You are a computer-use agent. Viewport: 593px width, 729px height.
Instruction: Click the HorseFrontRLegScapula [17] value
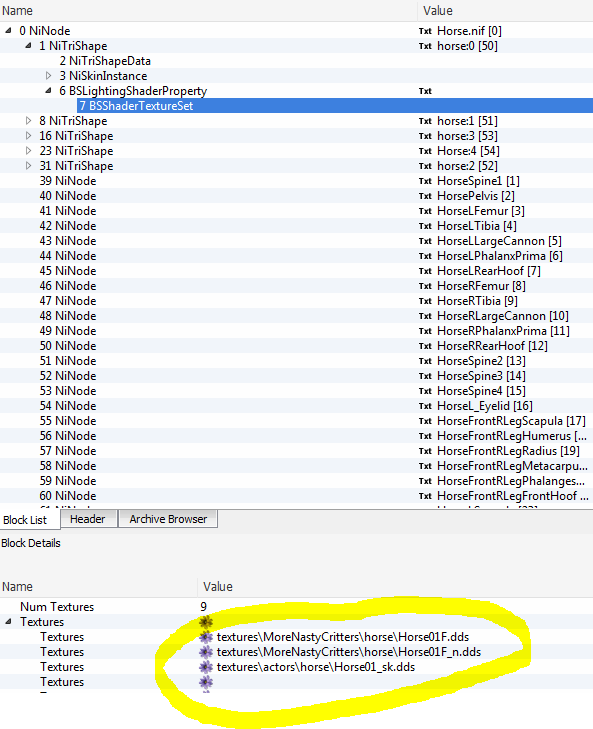[x=511, y=421]
